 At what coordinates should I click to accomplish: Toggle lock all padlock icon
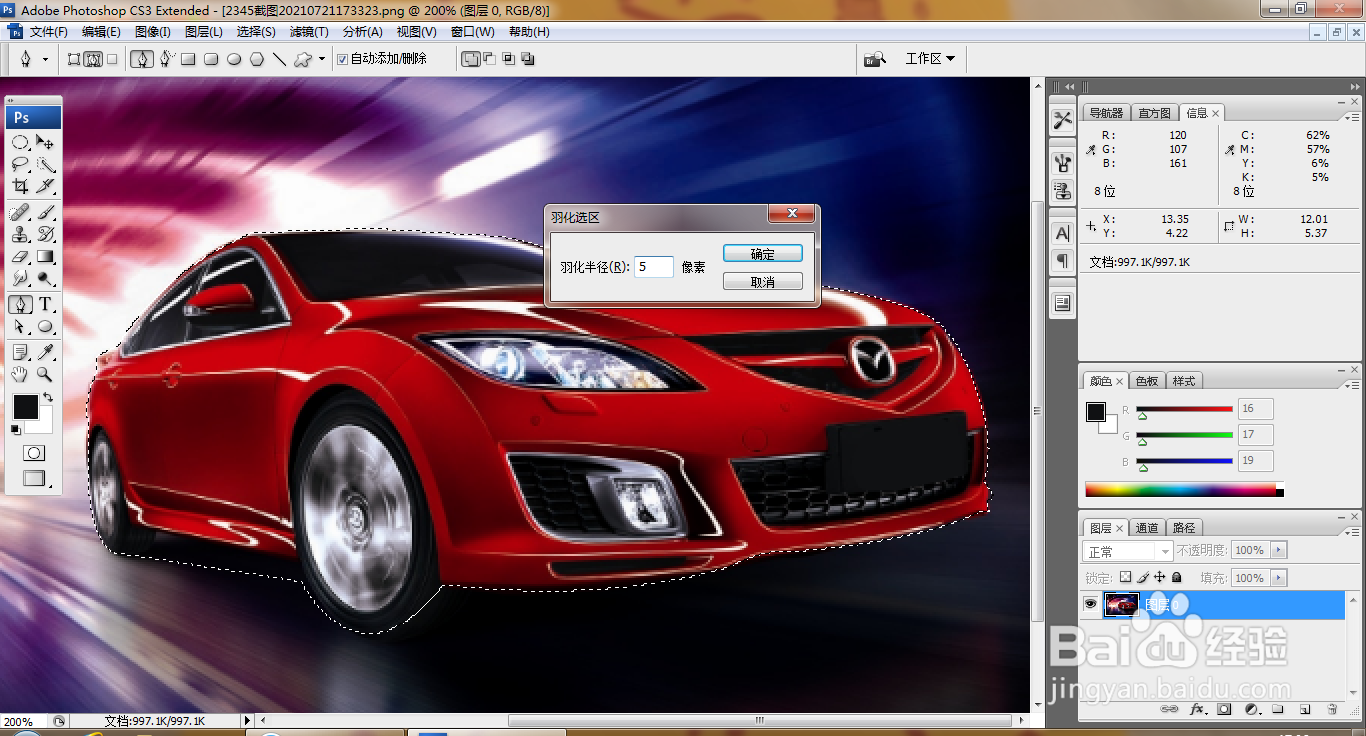pos(1176,578)
